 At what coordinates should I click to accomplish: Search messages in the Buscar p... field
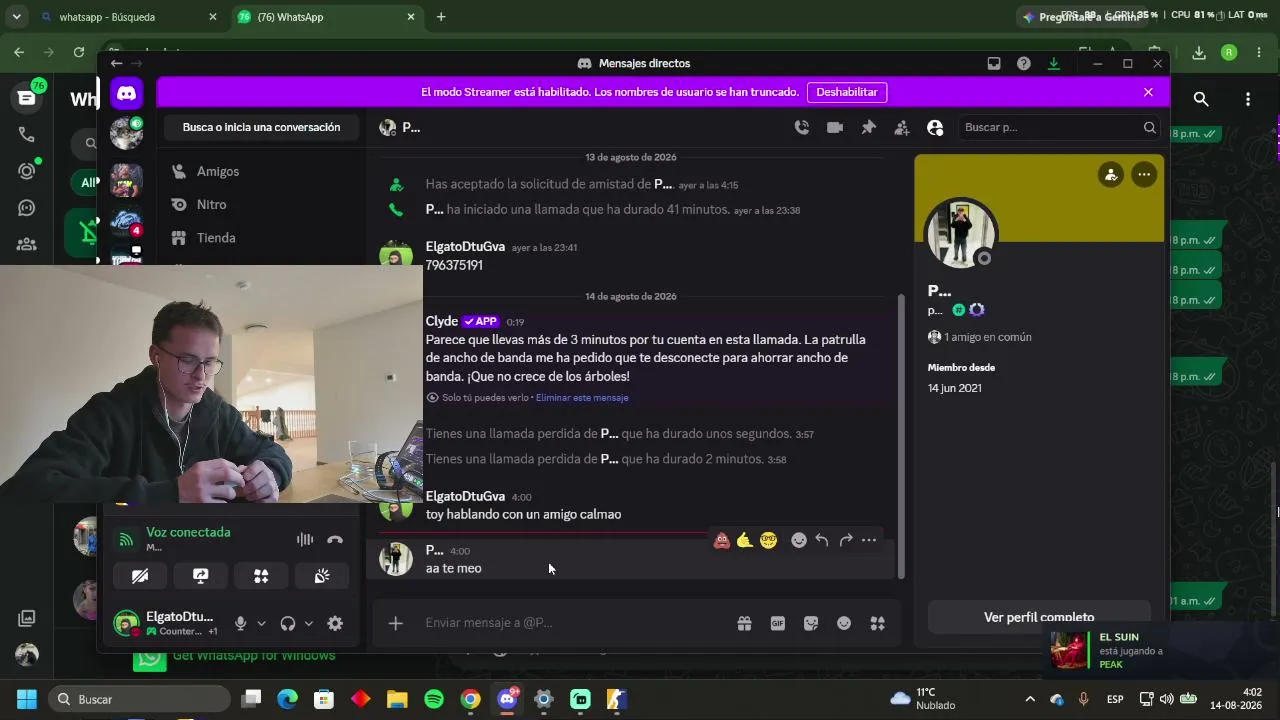coord(1059,127)
